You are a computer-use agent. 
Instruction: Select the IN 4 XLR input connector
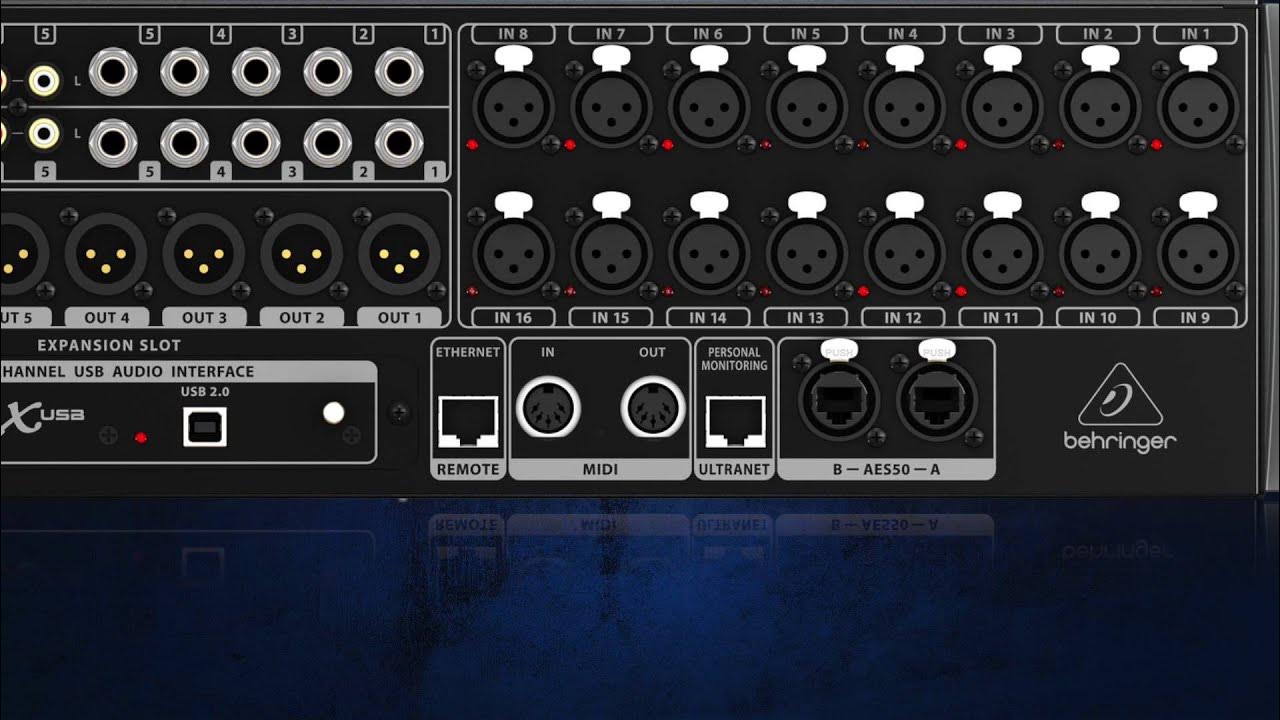pos(904,108)
